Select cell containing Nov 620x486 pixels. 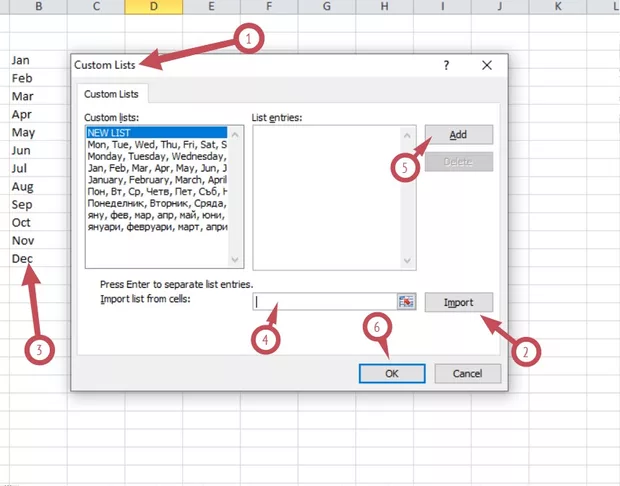38,240
